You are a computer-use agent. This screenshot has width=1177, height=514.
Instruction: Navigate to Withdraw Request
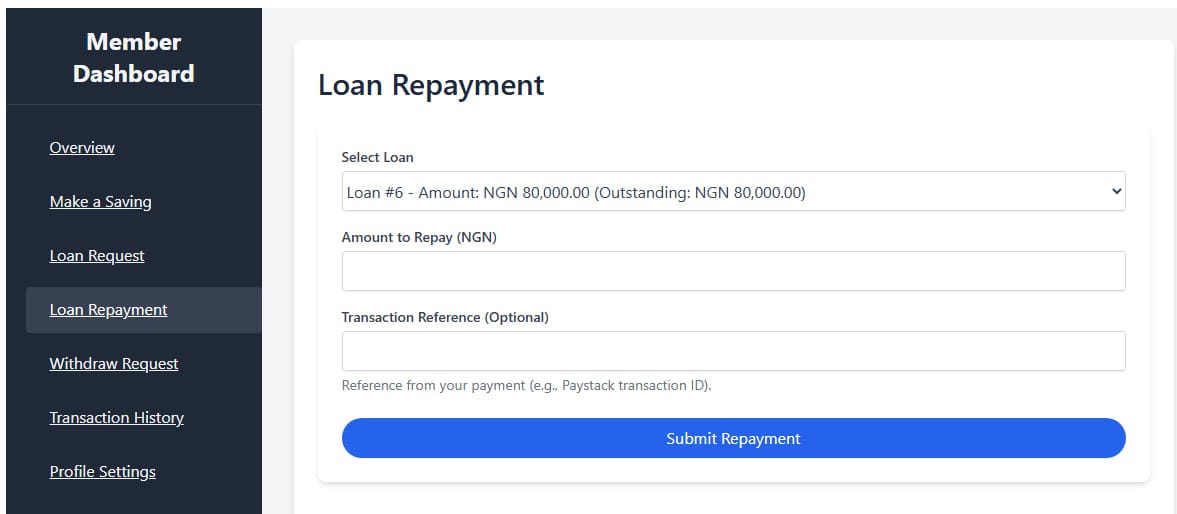[x=114, y=364]
